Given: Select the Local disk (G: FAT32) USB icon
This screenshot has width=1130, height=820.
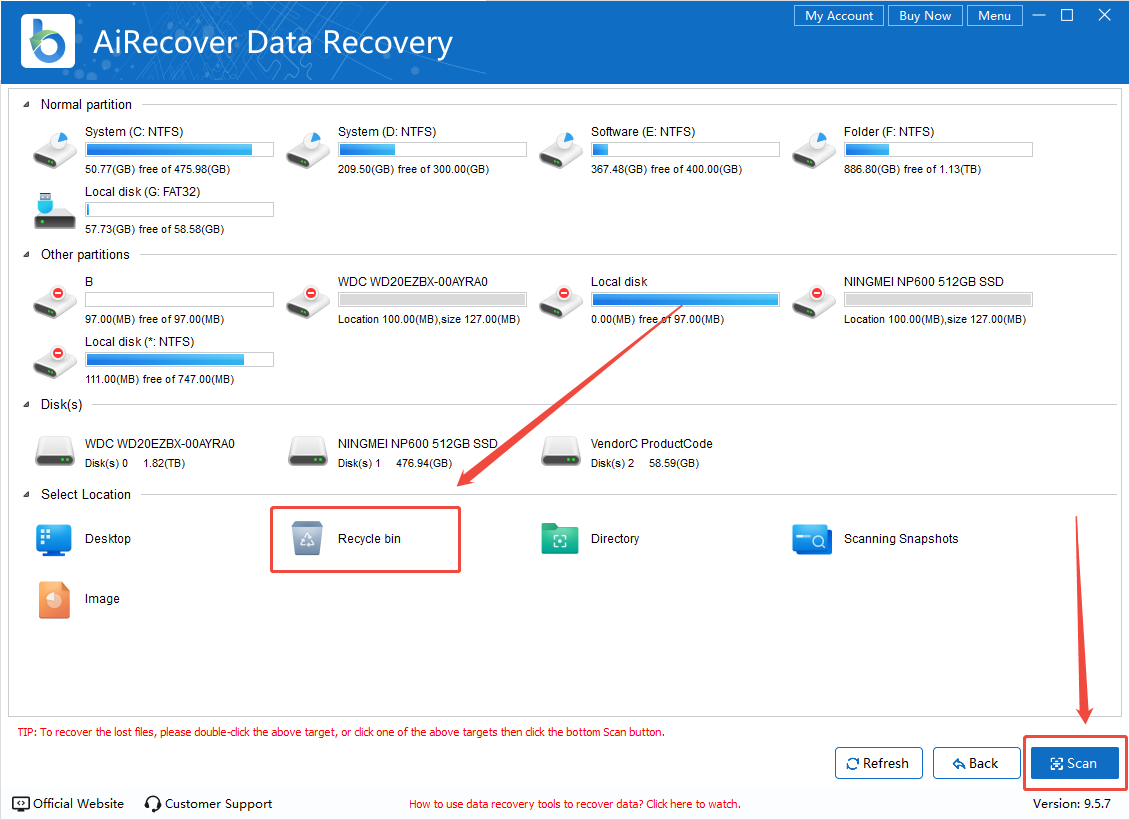Looking at the screenshot, I should (55, 209).
